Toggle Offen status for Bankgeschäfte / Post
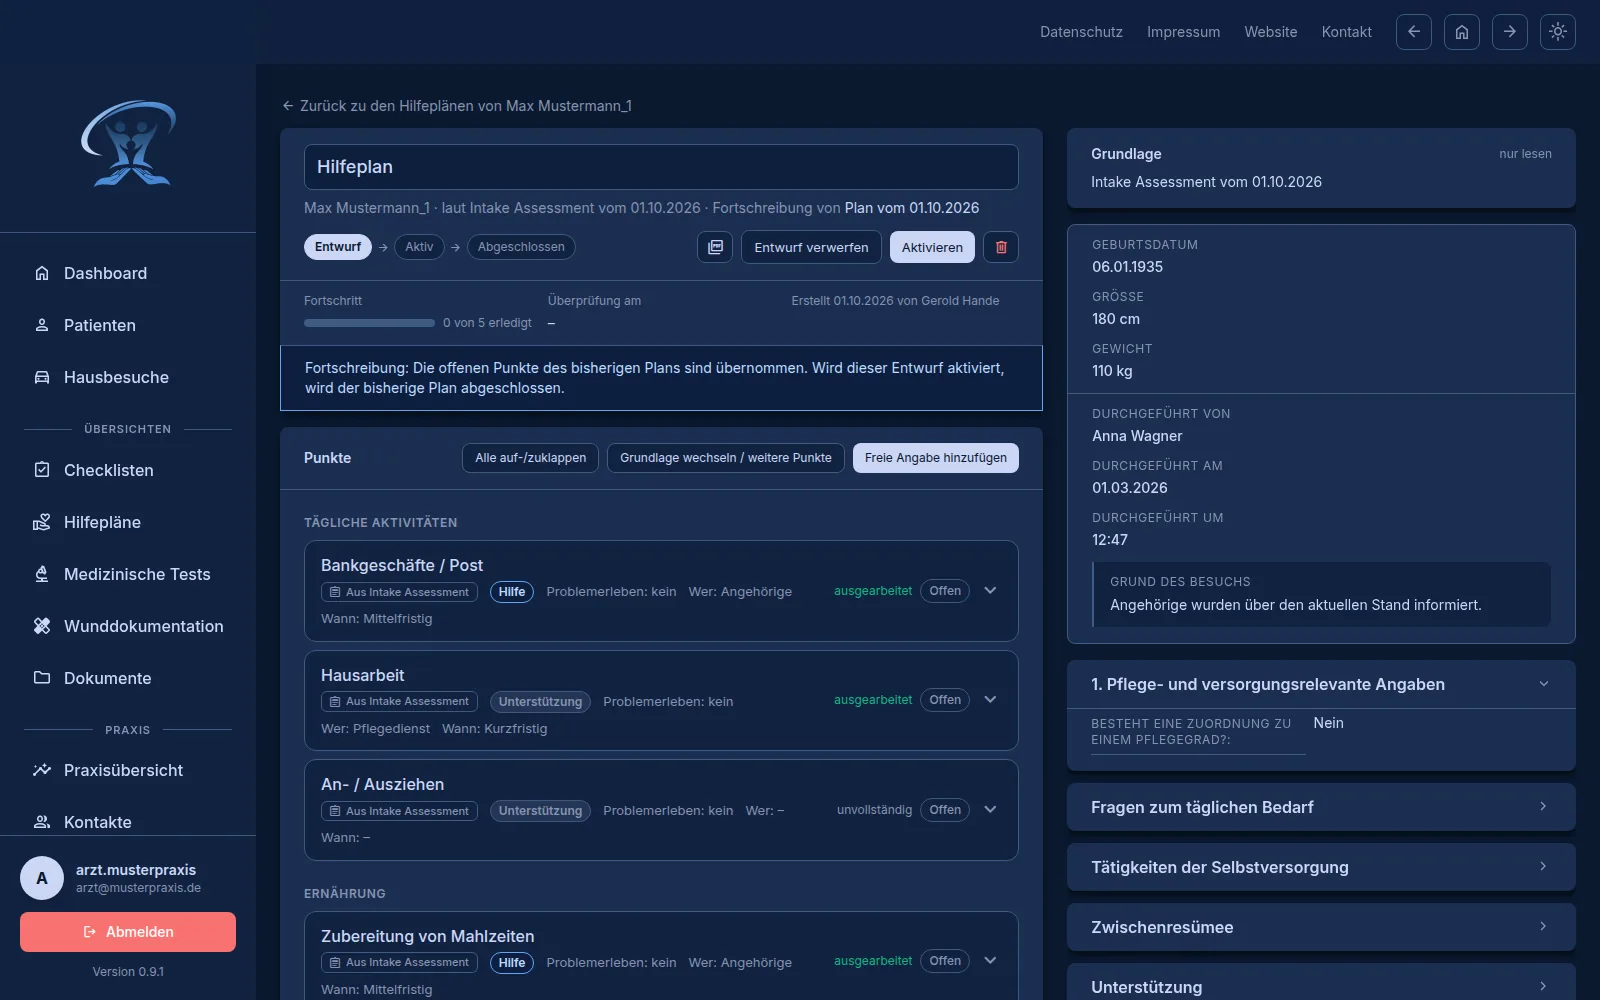Screen dimensions: 1600x1000 [945, 591]
